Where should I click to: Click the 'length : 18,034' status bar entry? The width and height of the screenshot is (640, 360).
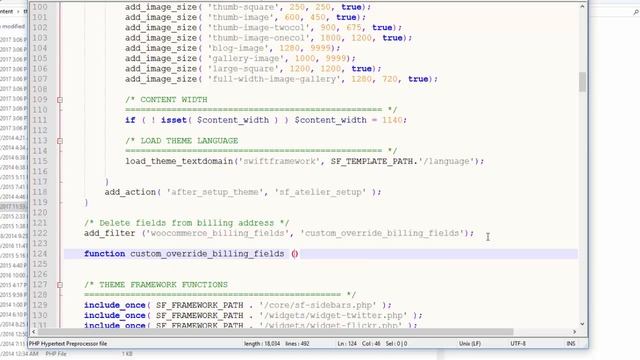(x=262, y=344)
